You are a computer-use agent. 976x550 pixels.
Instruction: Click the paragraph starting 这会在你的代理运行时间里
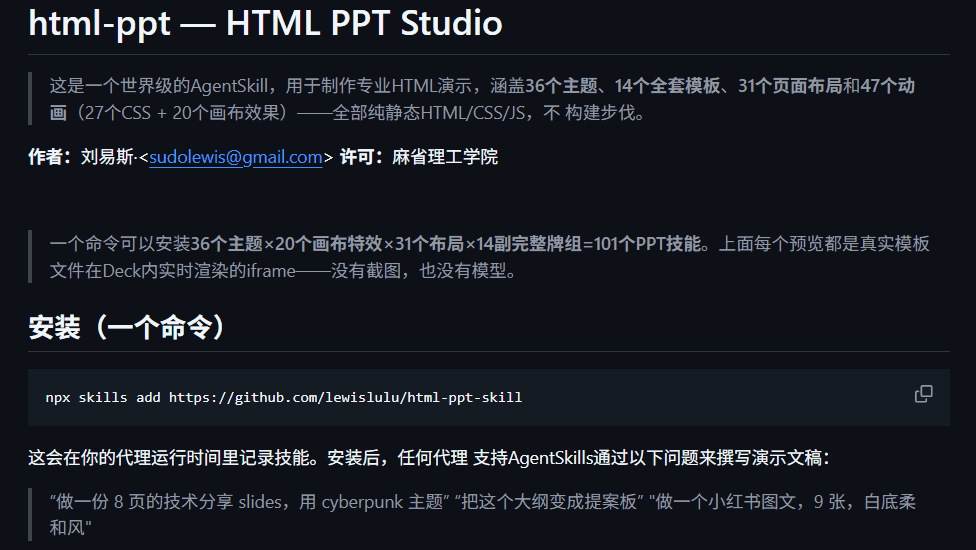pos(429,458)
